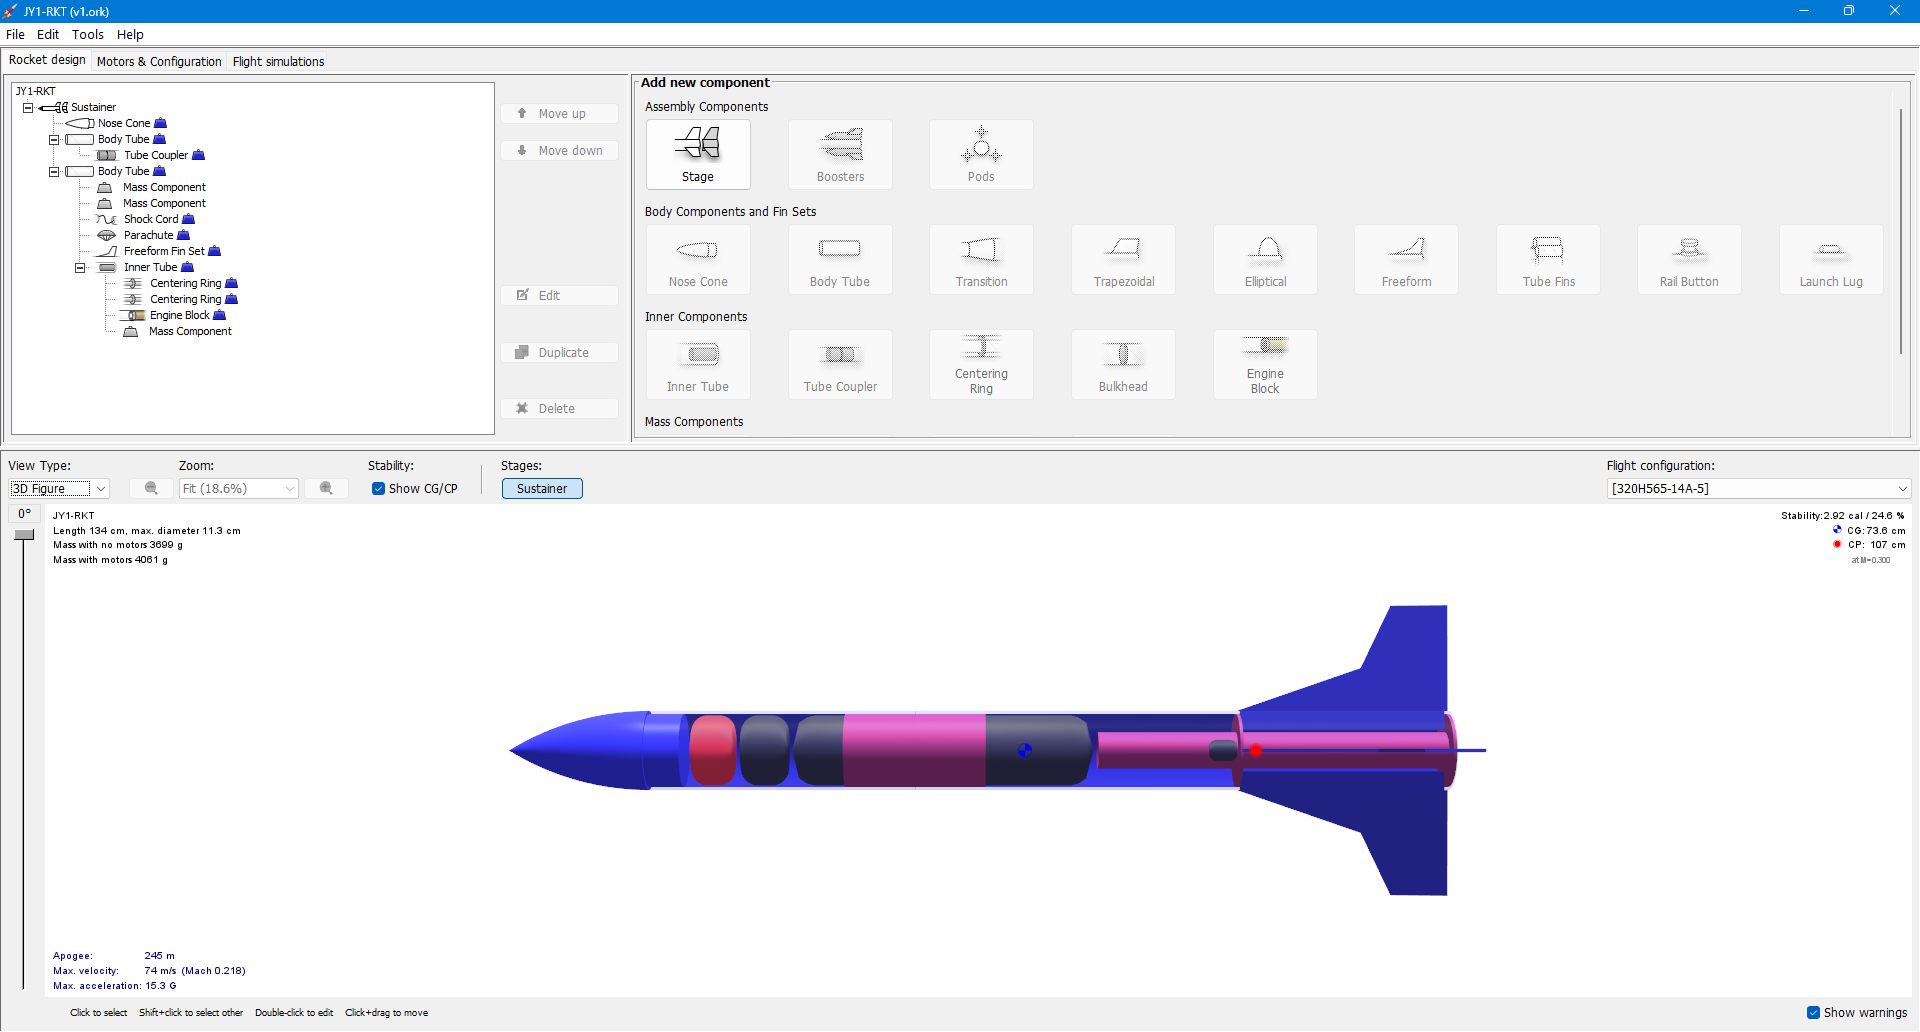Click the 0° rotation reset button
The height and width of the screenshot is (1032, 1920).
pyautogui.click(x=25, y=514)
